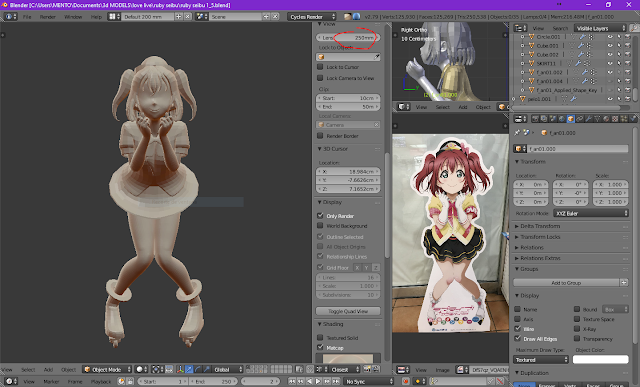Click the Add to Group button

pyautogui.click(x=566, y=282)
